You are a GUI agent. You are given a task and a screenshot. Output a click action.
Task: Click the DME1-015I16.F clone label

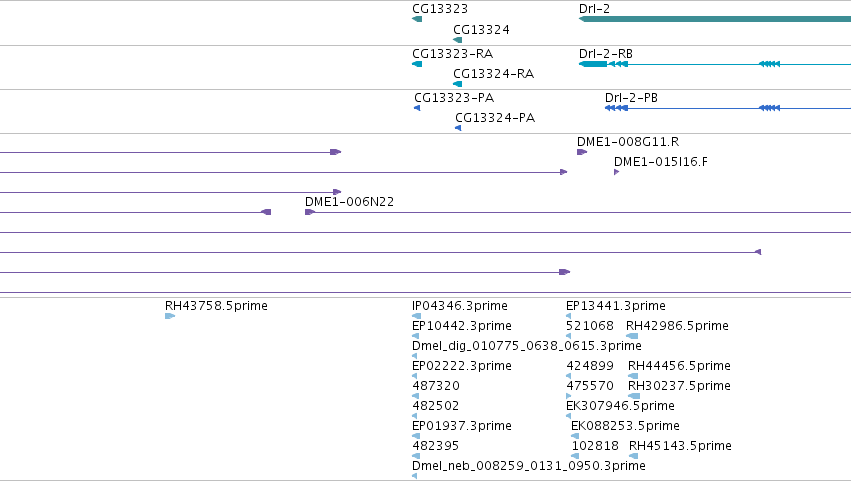pyautogui.click(x=661, y=162)
